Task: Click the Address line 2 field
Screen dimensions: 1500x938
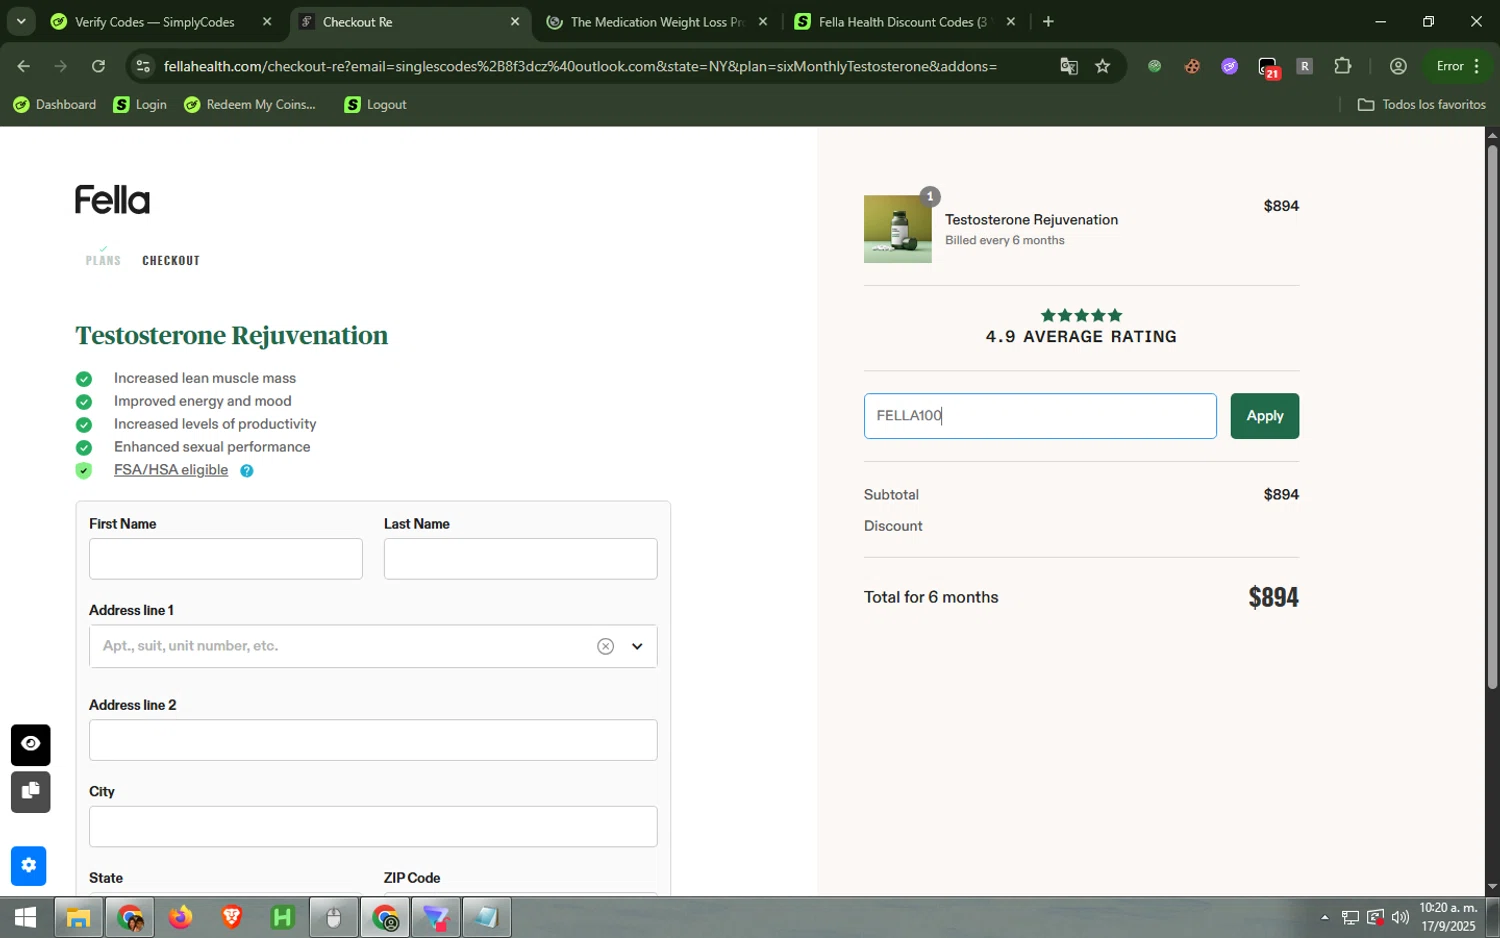Action: pos(373,740)
